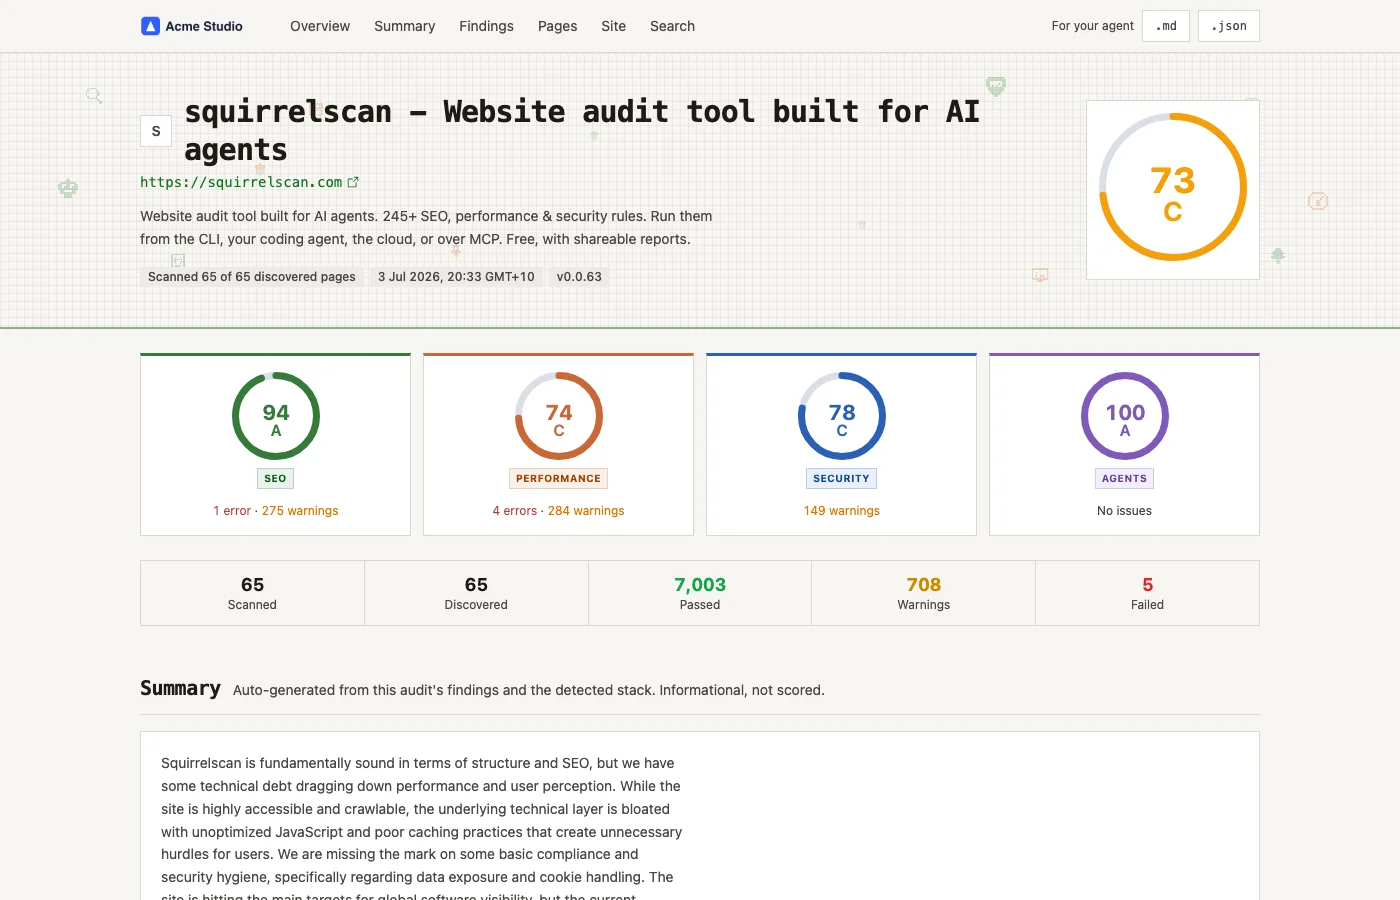Switch to the Pages nav item
1400x900 pixels.
(x=557, y=26)
